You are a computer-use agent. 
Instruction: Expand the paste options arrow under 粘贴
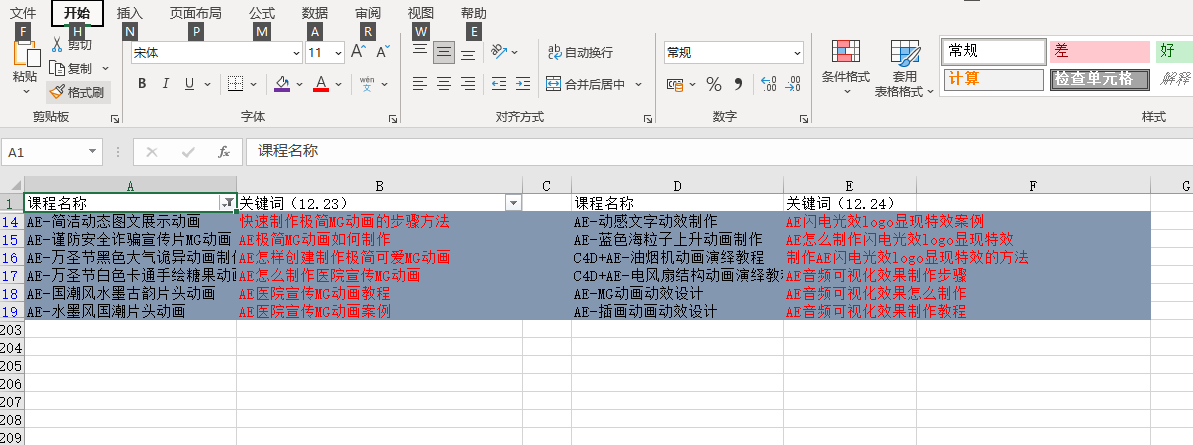(26, 92)
